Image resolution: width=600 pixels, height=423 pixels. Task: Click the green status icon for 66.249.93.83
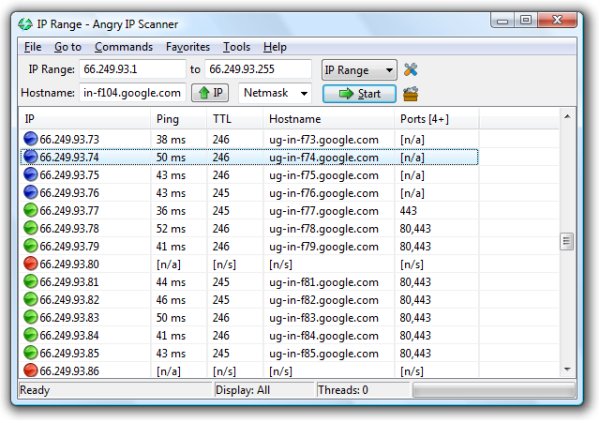coord(30,318)
